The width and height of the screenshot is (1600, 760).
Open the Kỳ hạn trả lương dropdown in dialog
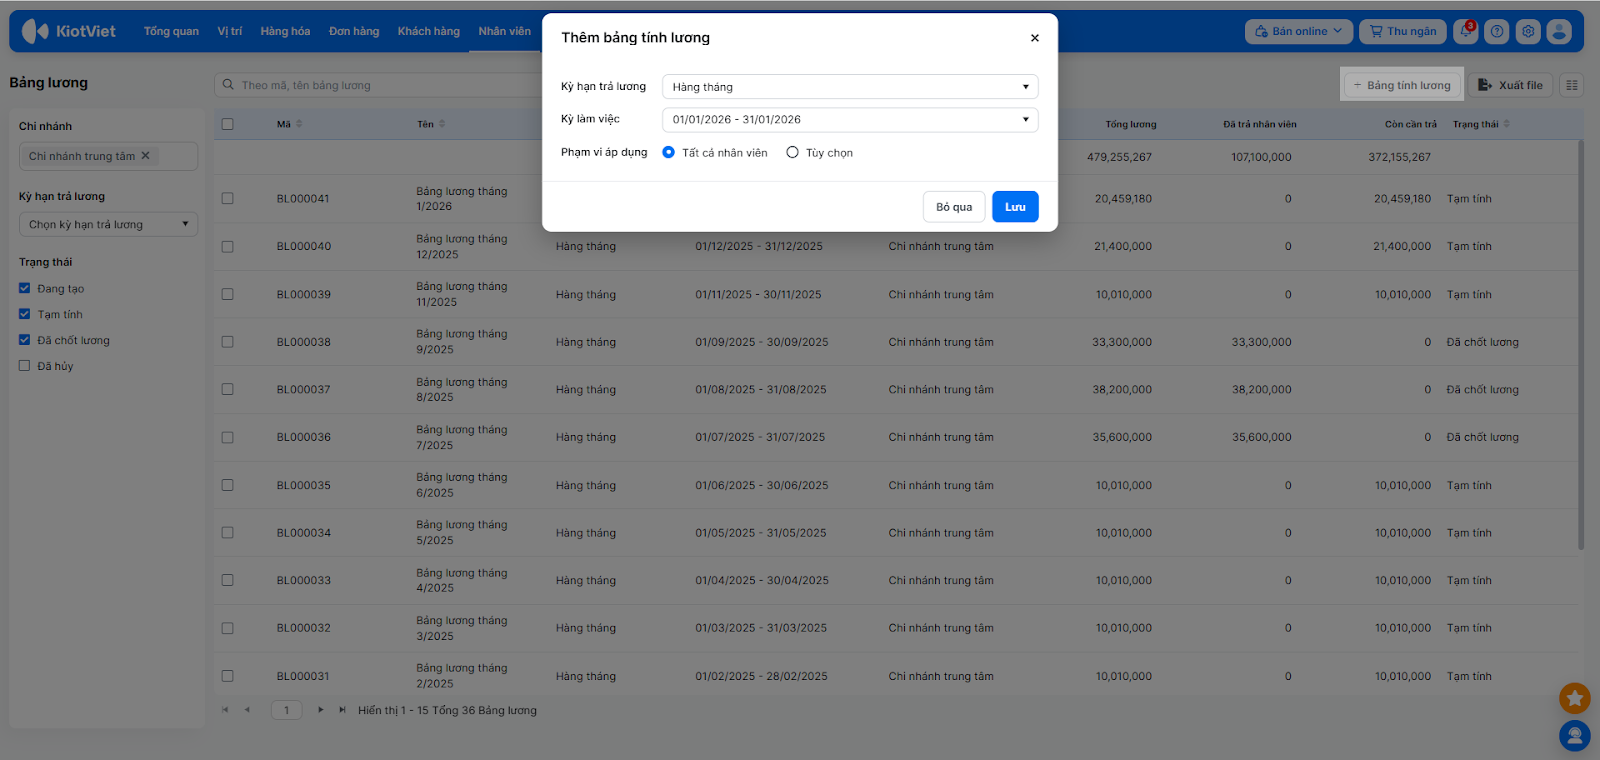tap(849, 87)
